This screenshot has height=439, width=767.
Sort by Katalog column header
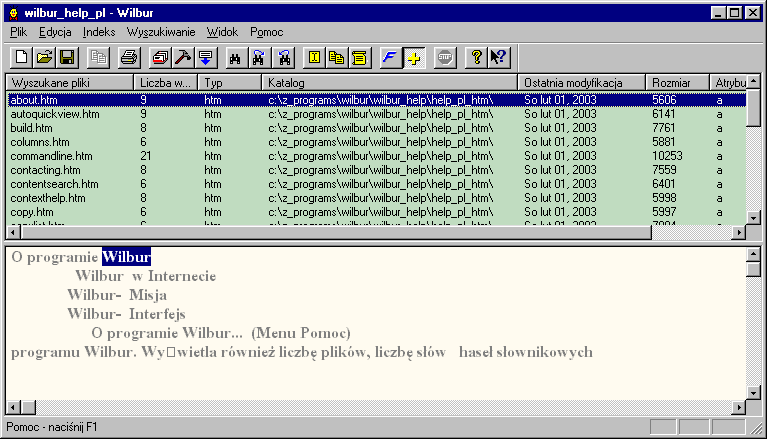[390, 83]
